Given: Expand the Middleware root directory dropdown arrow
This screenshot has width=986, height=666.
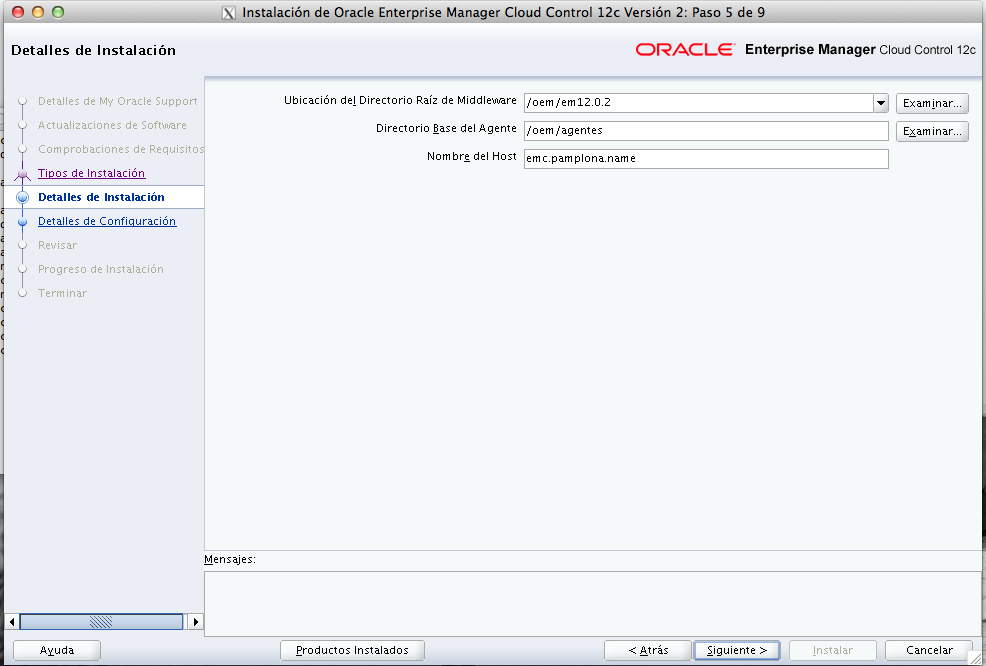Looking at the screenshot, I should point(880,103).
